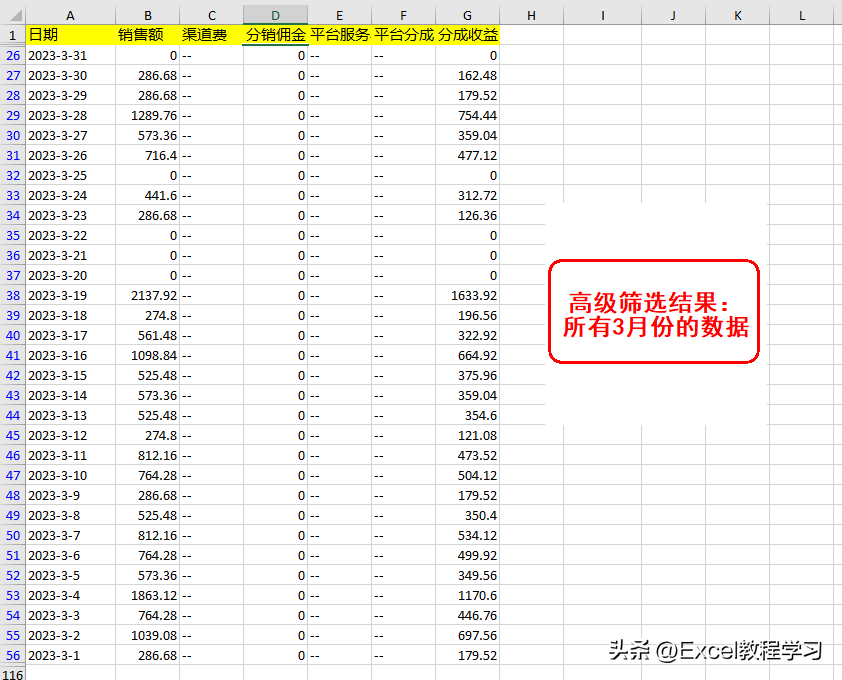
Task: Select revenue value 697.56
Action: pyautogui.click(x=468, y=635)
